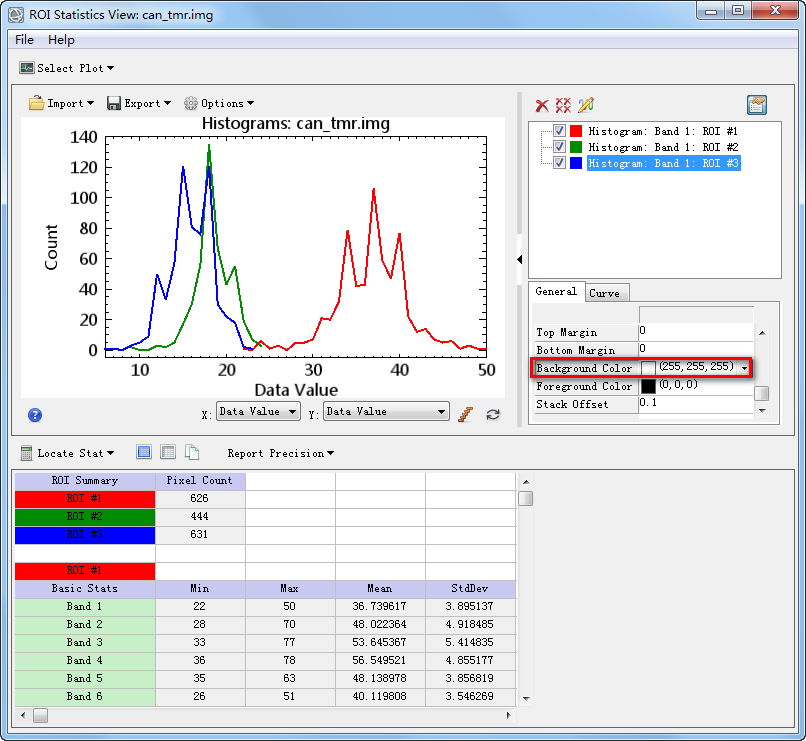Image resolution: width=806 pixels, height=741 pixels.
Task: Click the red X remove curve icon
Action: [542, 105]
